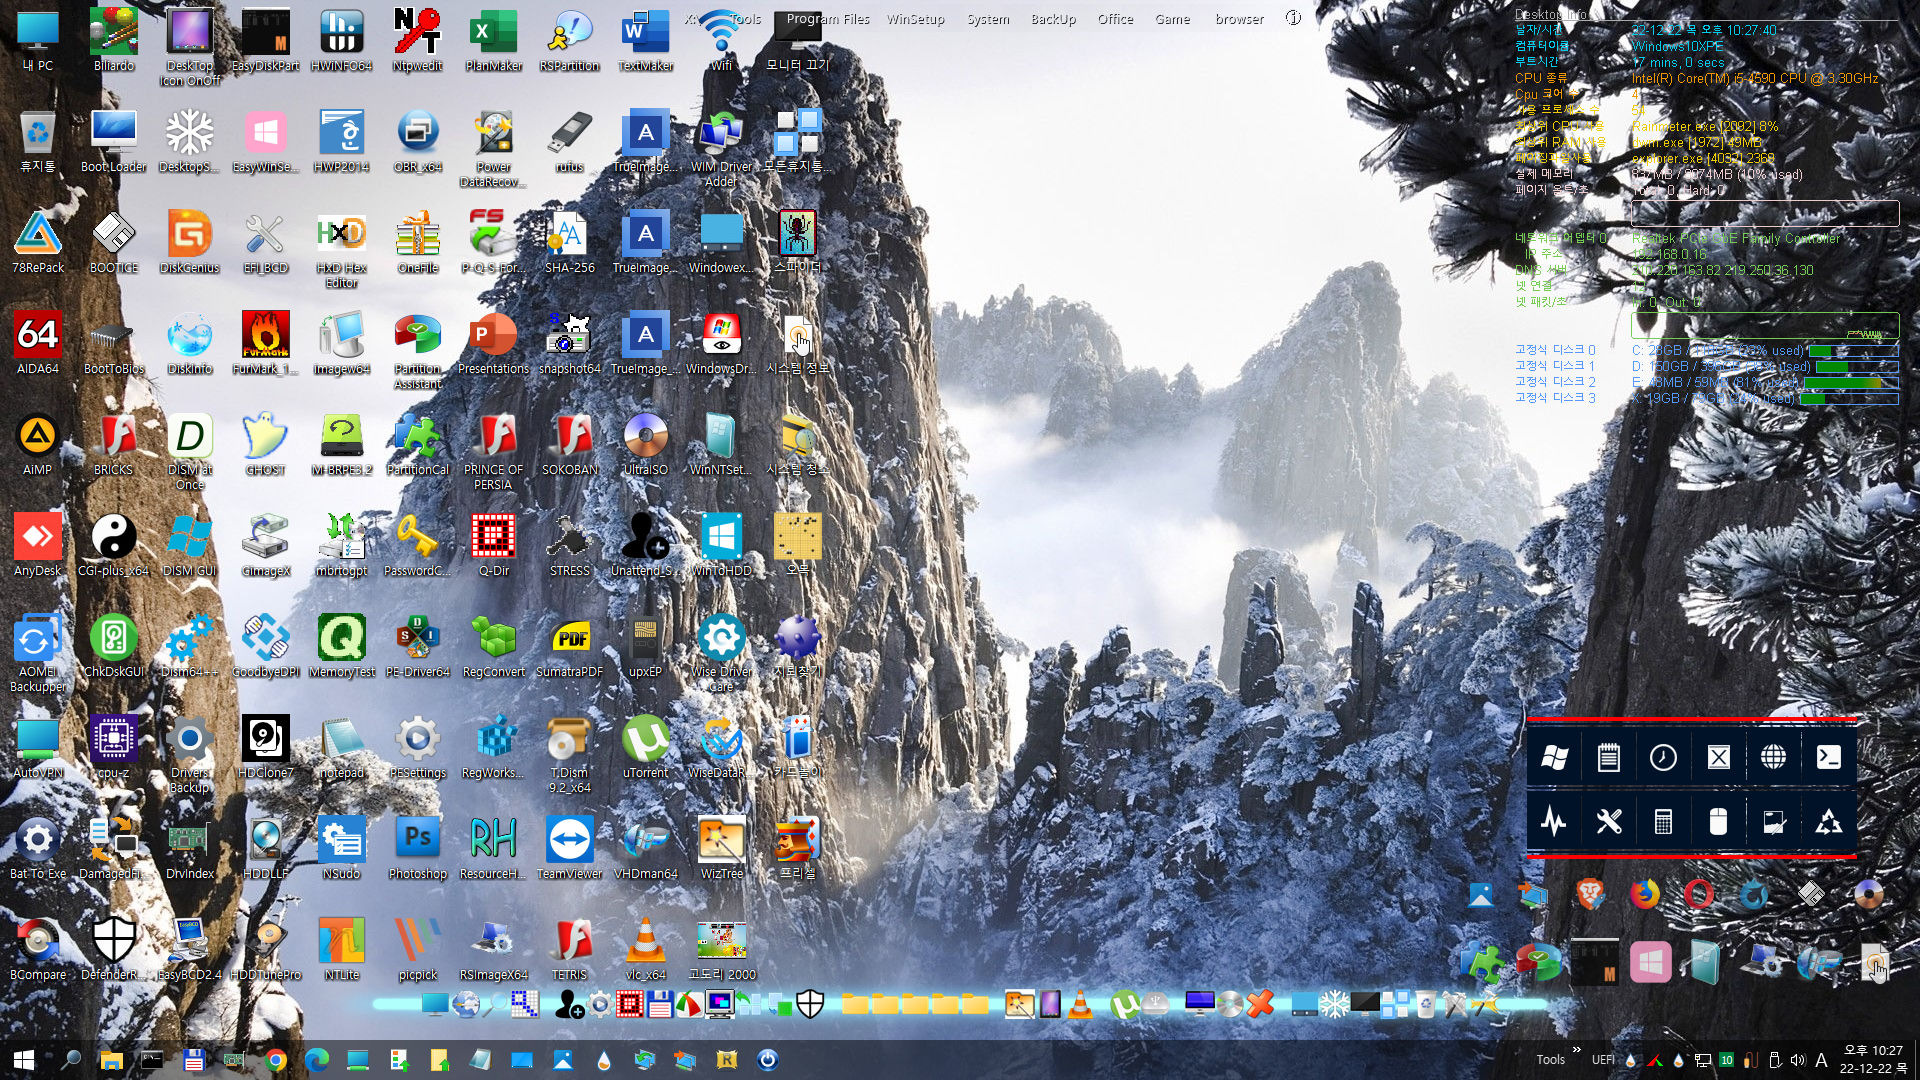Open the Game toolbar menu
Screen dimensions: 1920x1080
coord(1172,19)
